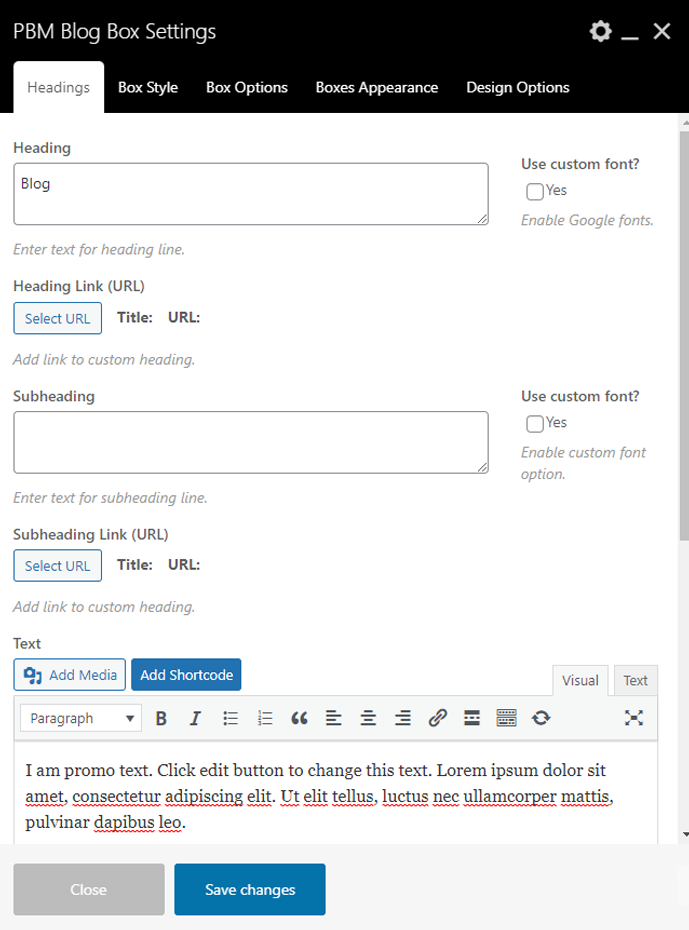The height and width of the screenshot is (930, 689).
Task: Open the Design Options tab
Action: point(517,88)
